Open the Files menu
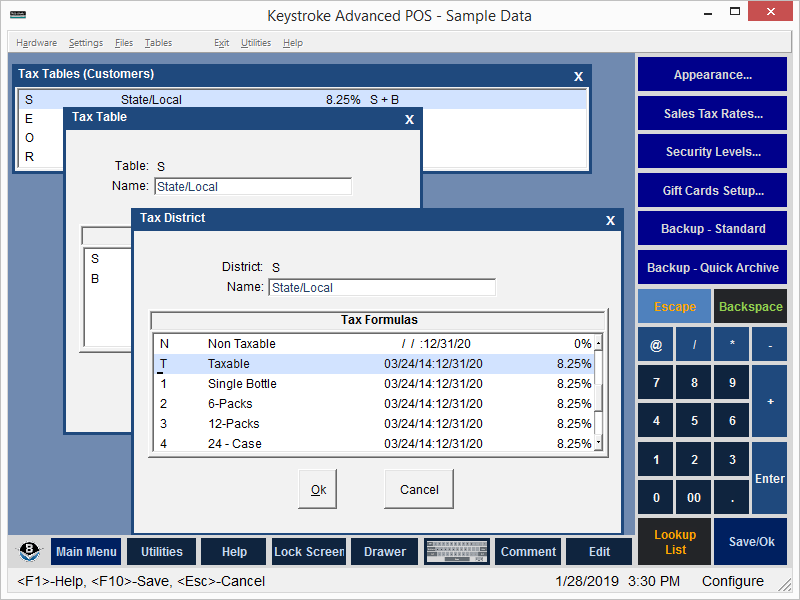Viewport: 800px width, 600px height. [x=124, y=43]
